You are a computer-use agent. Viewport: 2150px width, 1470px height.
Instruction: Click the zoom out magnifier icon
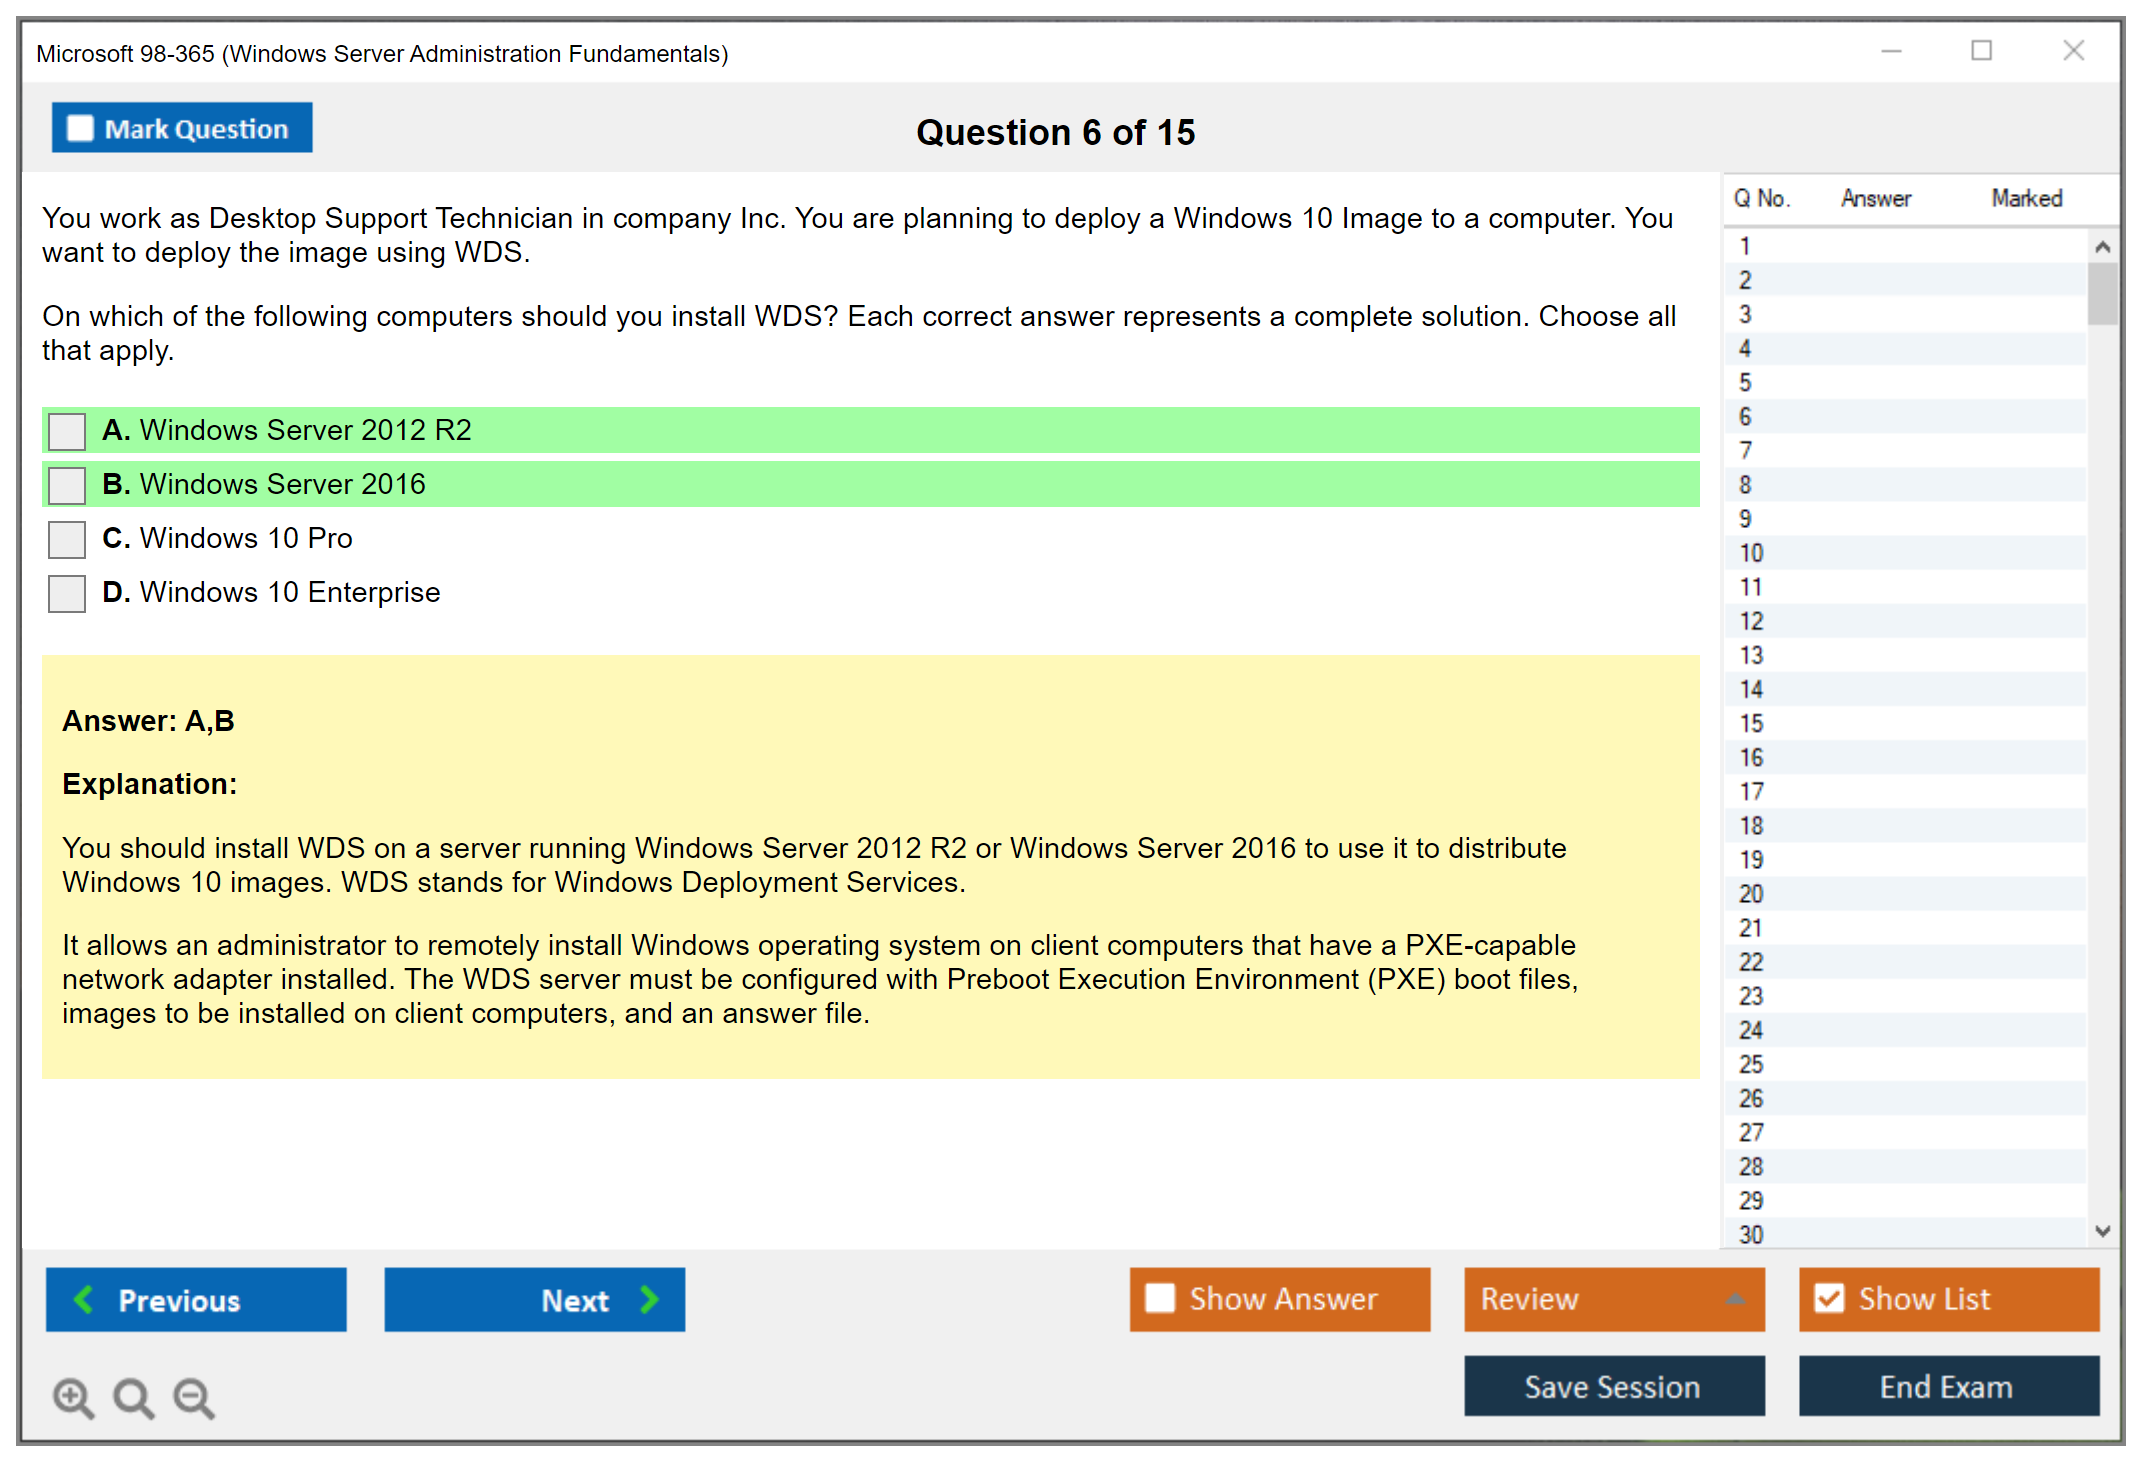(x=193, y=1397)
